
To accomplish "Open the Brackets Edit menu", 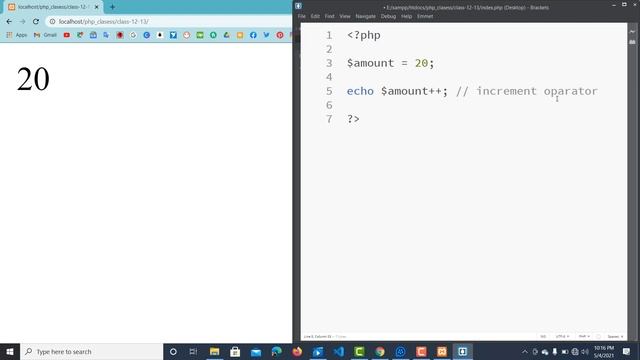I will [315, 16].
